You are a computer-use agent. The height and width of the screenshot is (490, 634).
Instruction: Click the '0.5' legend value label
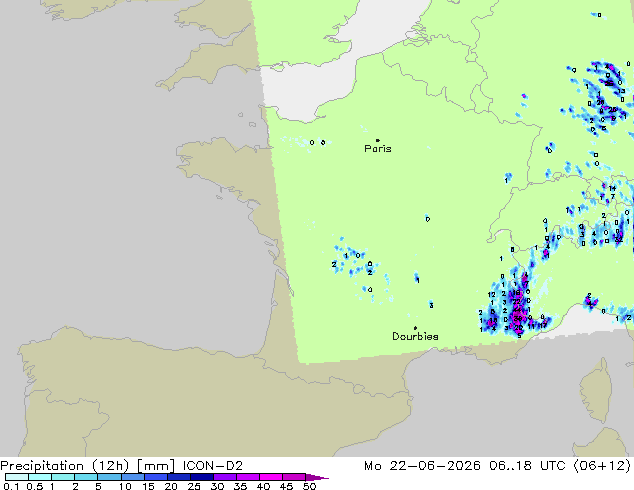pyautogui.click(x=35, y=486)
